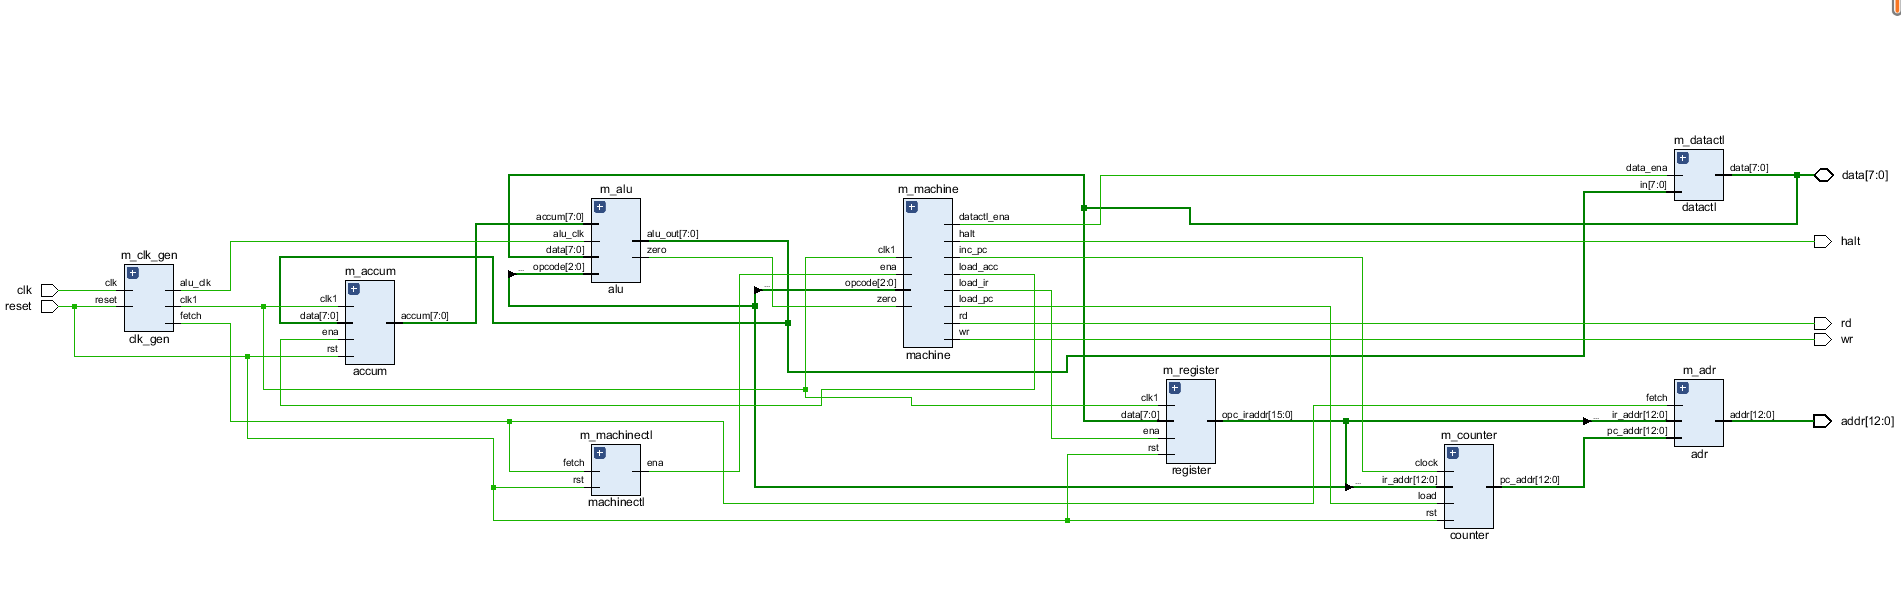
Task: Select the halt output port symbol
Action: [x=1822, y=241]
